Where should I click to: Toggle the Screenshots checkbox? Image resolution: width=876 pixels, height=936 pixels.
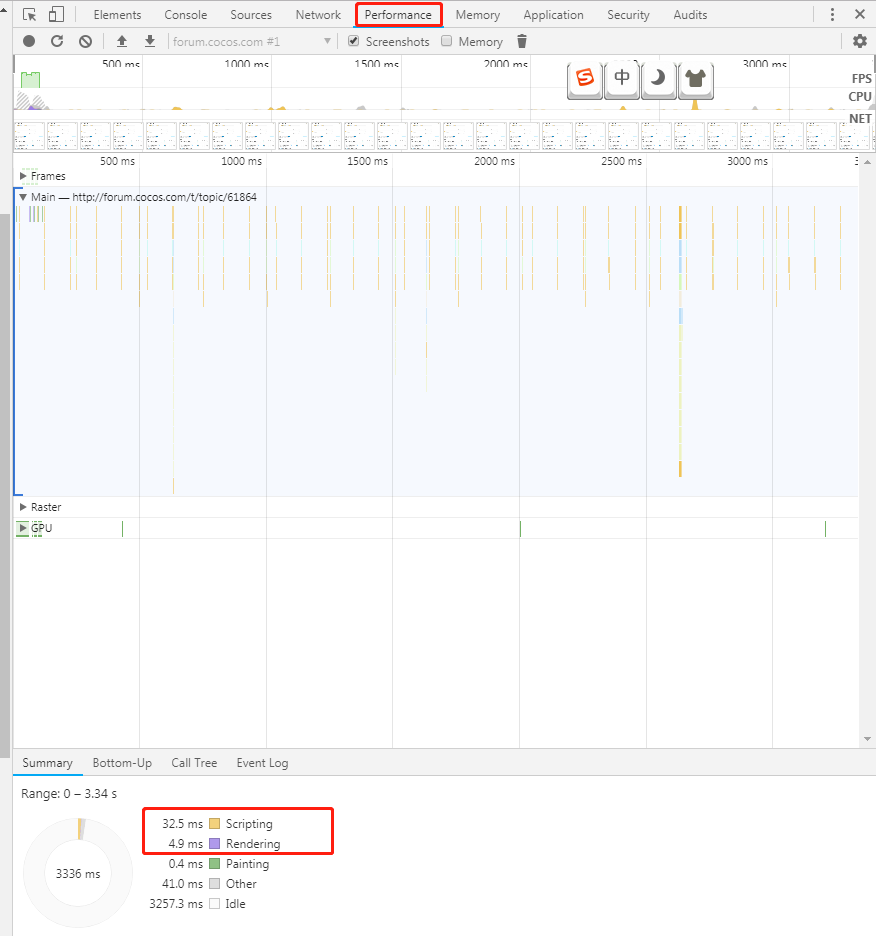354,41
